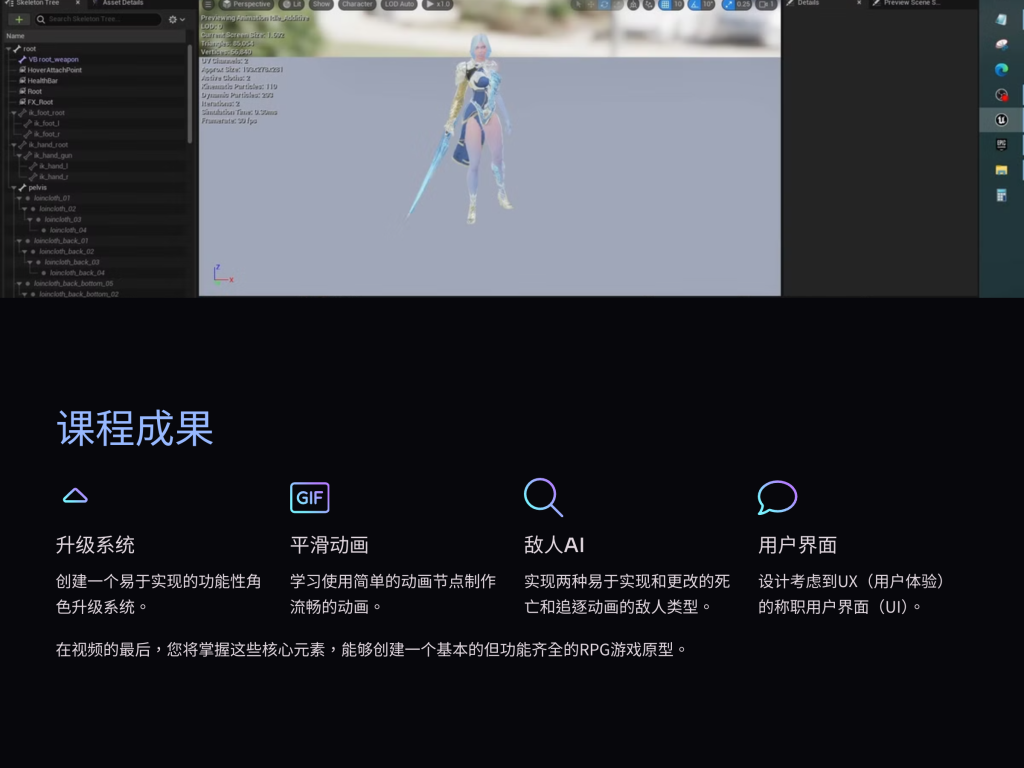Toggle the coordinate system globe icon
Screen dimensions: 1024x768
[633, 5]
